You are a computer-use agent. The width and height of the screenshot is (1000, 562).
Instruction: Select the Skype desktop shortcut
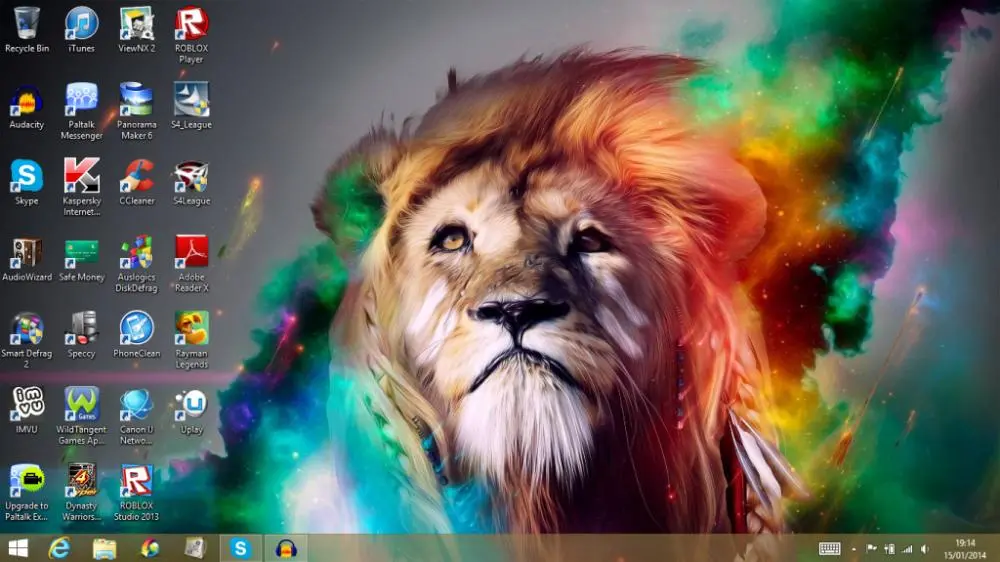tap(27, 182)
